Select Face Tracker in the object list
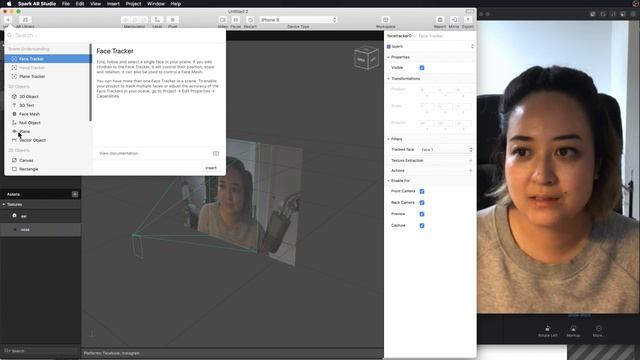This screenshot has width=640, height=360. (x=48, y=59)
